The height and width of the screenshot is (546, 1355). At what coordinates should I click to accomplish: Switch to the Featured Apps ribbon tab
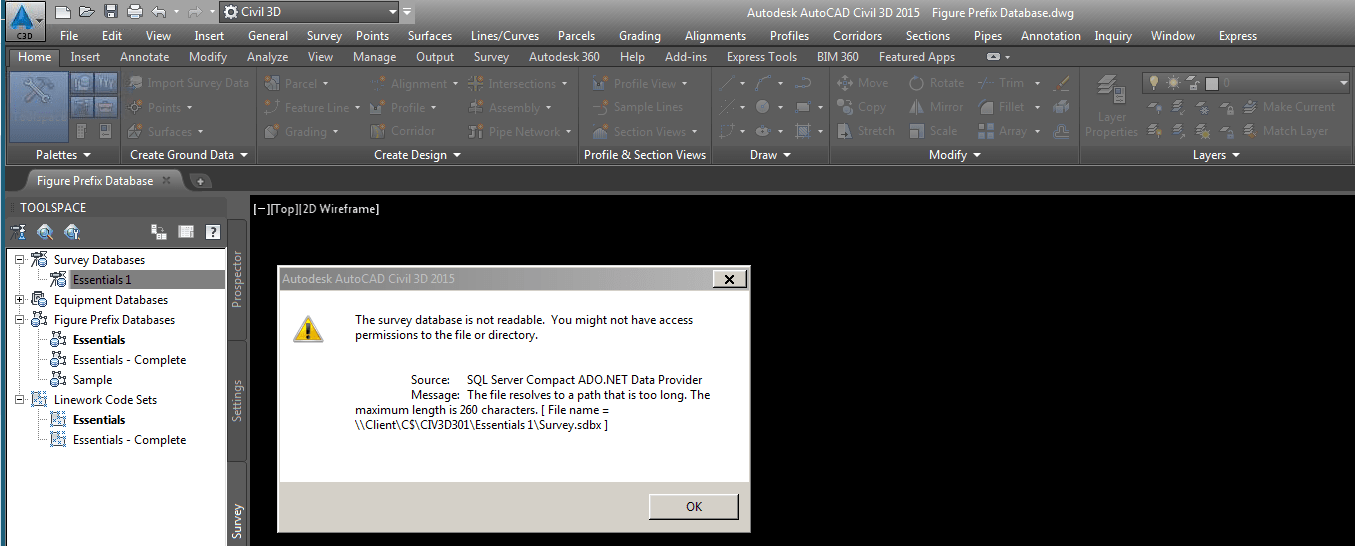917,57
